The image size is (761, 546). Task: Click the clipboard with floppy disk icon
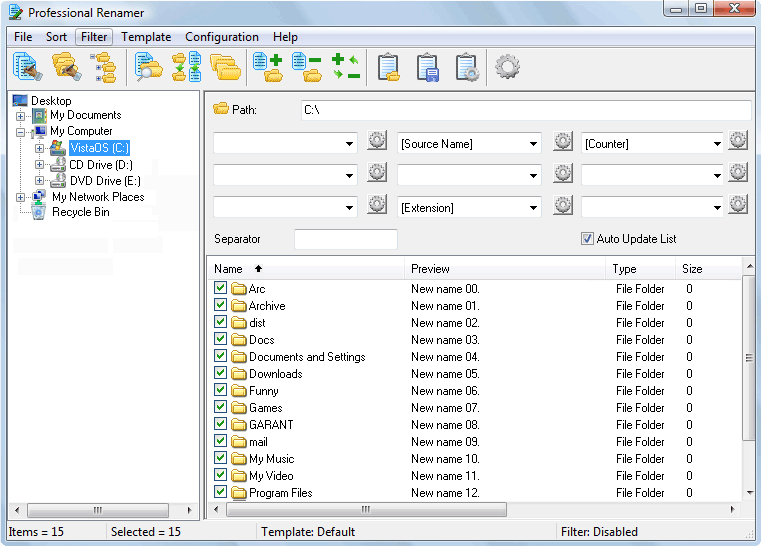coord(427,67)
